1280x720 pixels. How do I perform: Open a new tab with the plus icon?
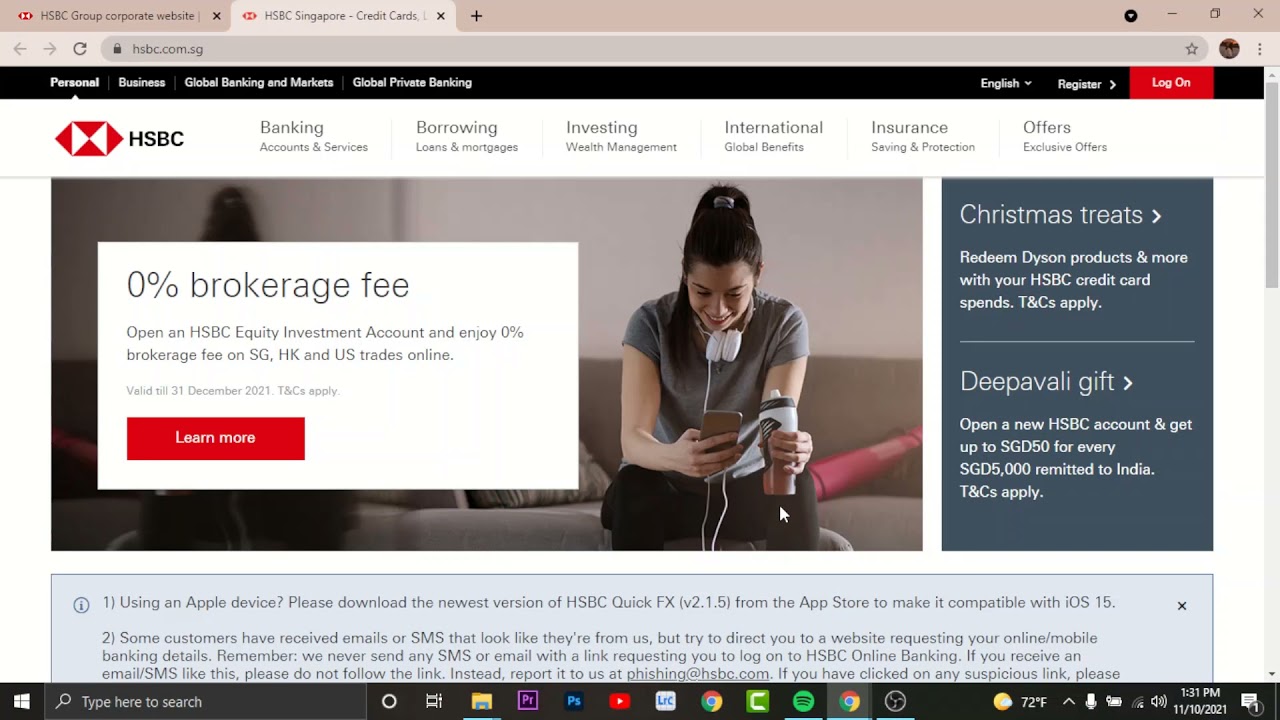point(476,16)
